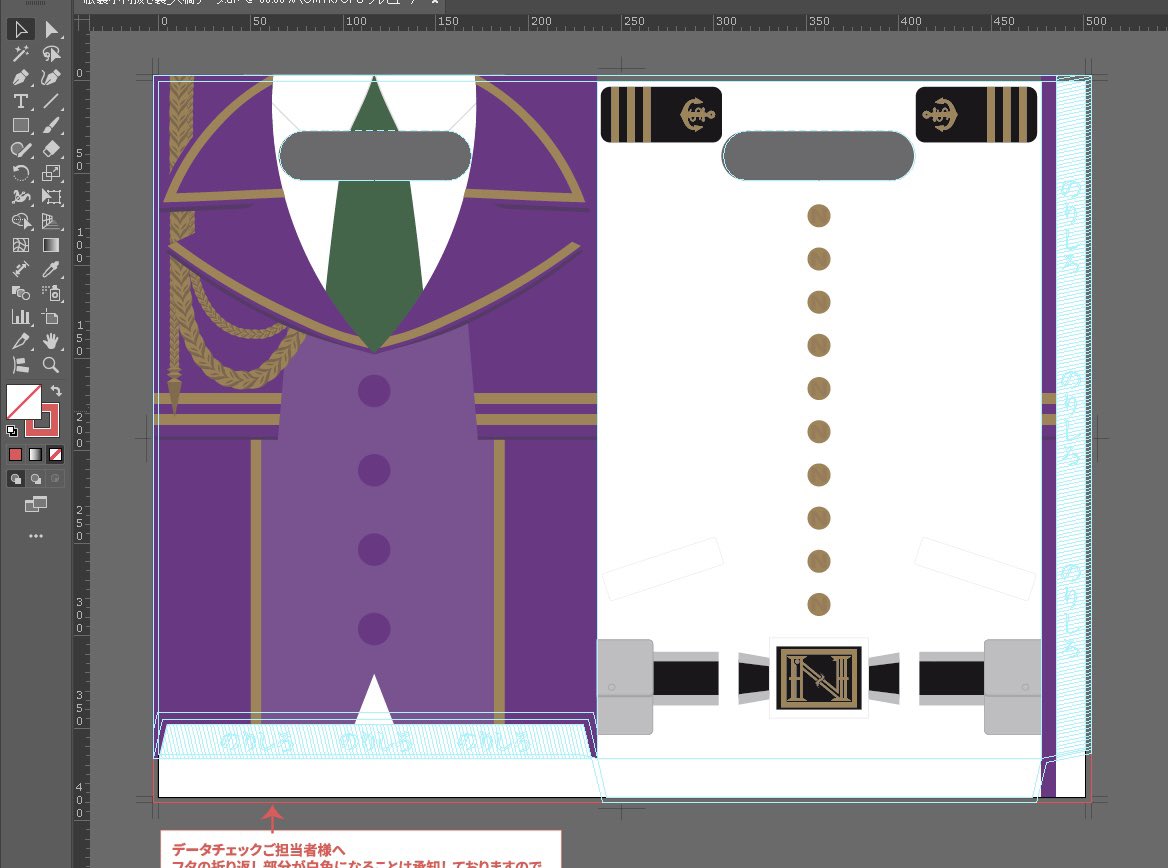Select the Mesh tool
1168x868 pixels.
coord(21,245)
